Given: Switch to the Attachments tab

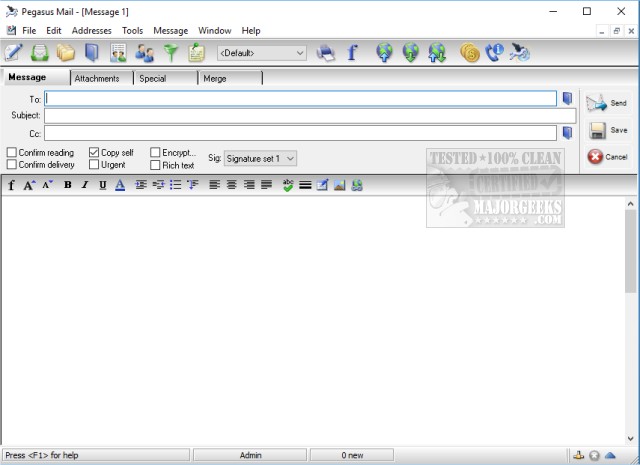Looking at the screenshot, I should 102,78.
